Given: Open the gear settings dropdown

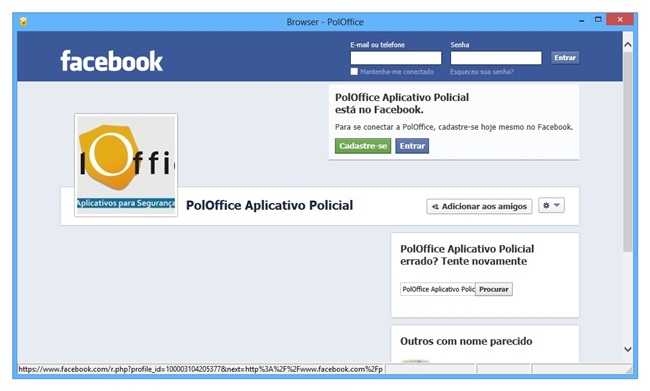Looking at the screenshot, I should click(551, 205).
